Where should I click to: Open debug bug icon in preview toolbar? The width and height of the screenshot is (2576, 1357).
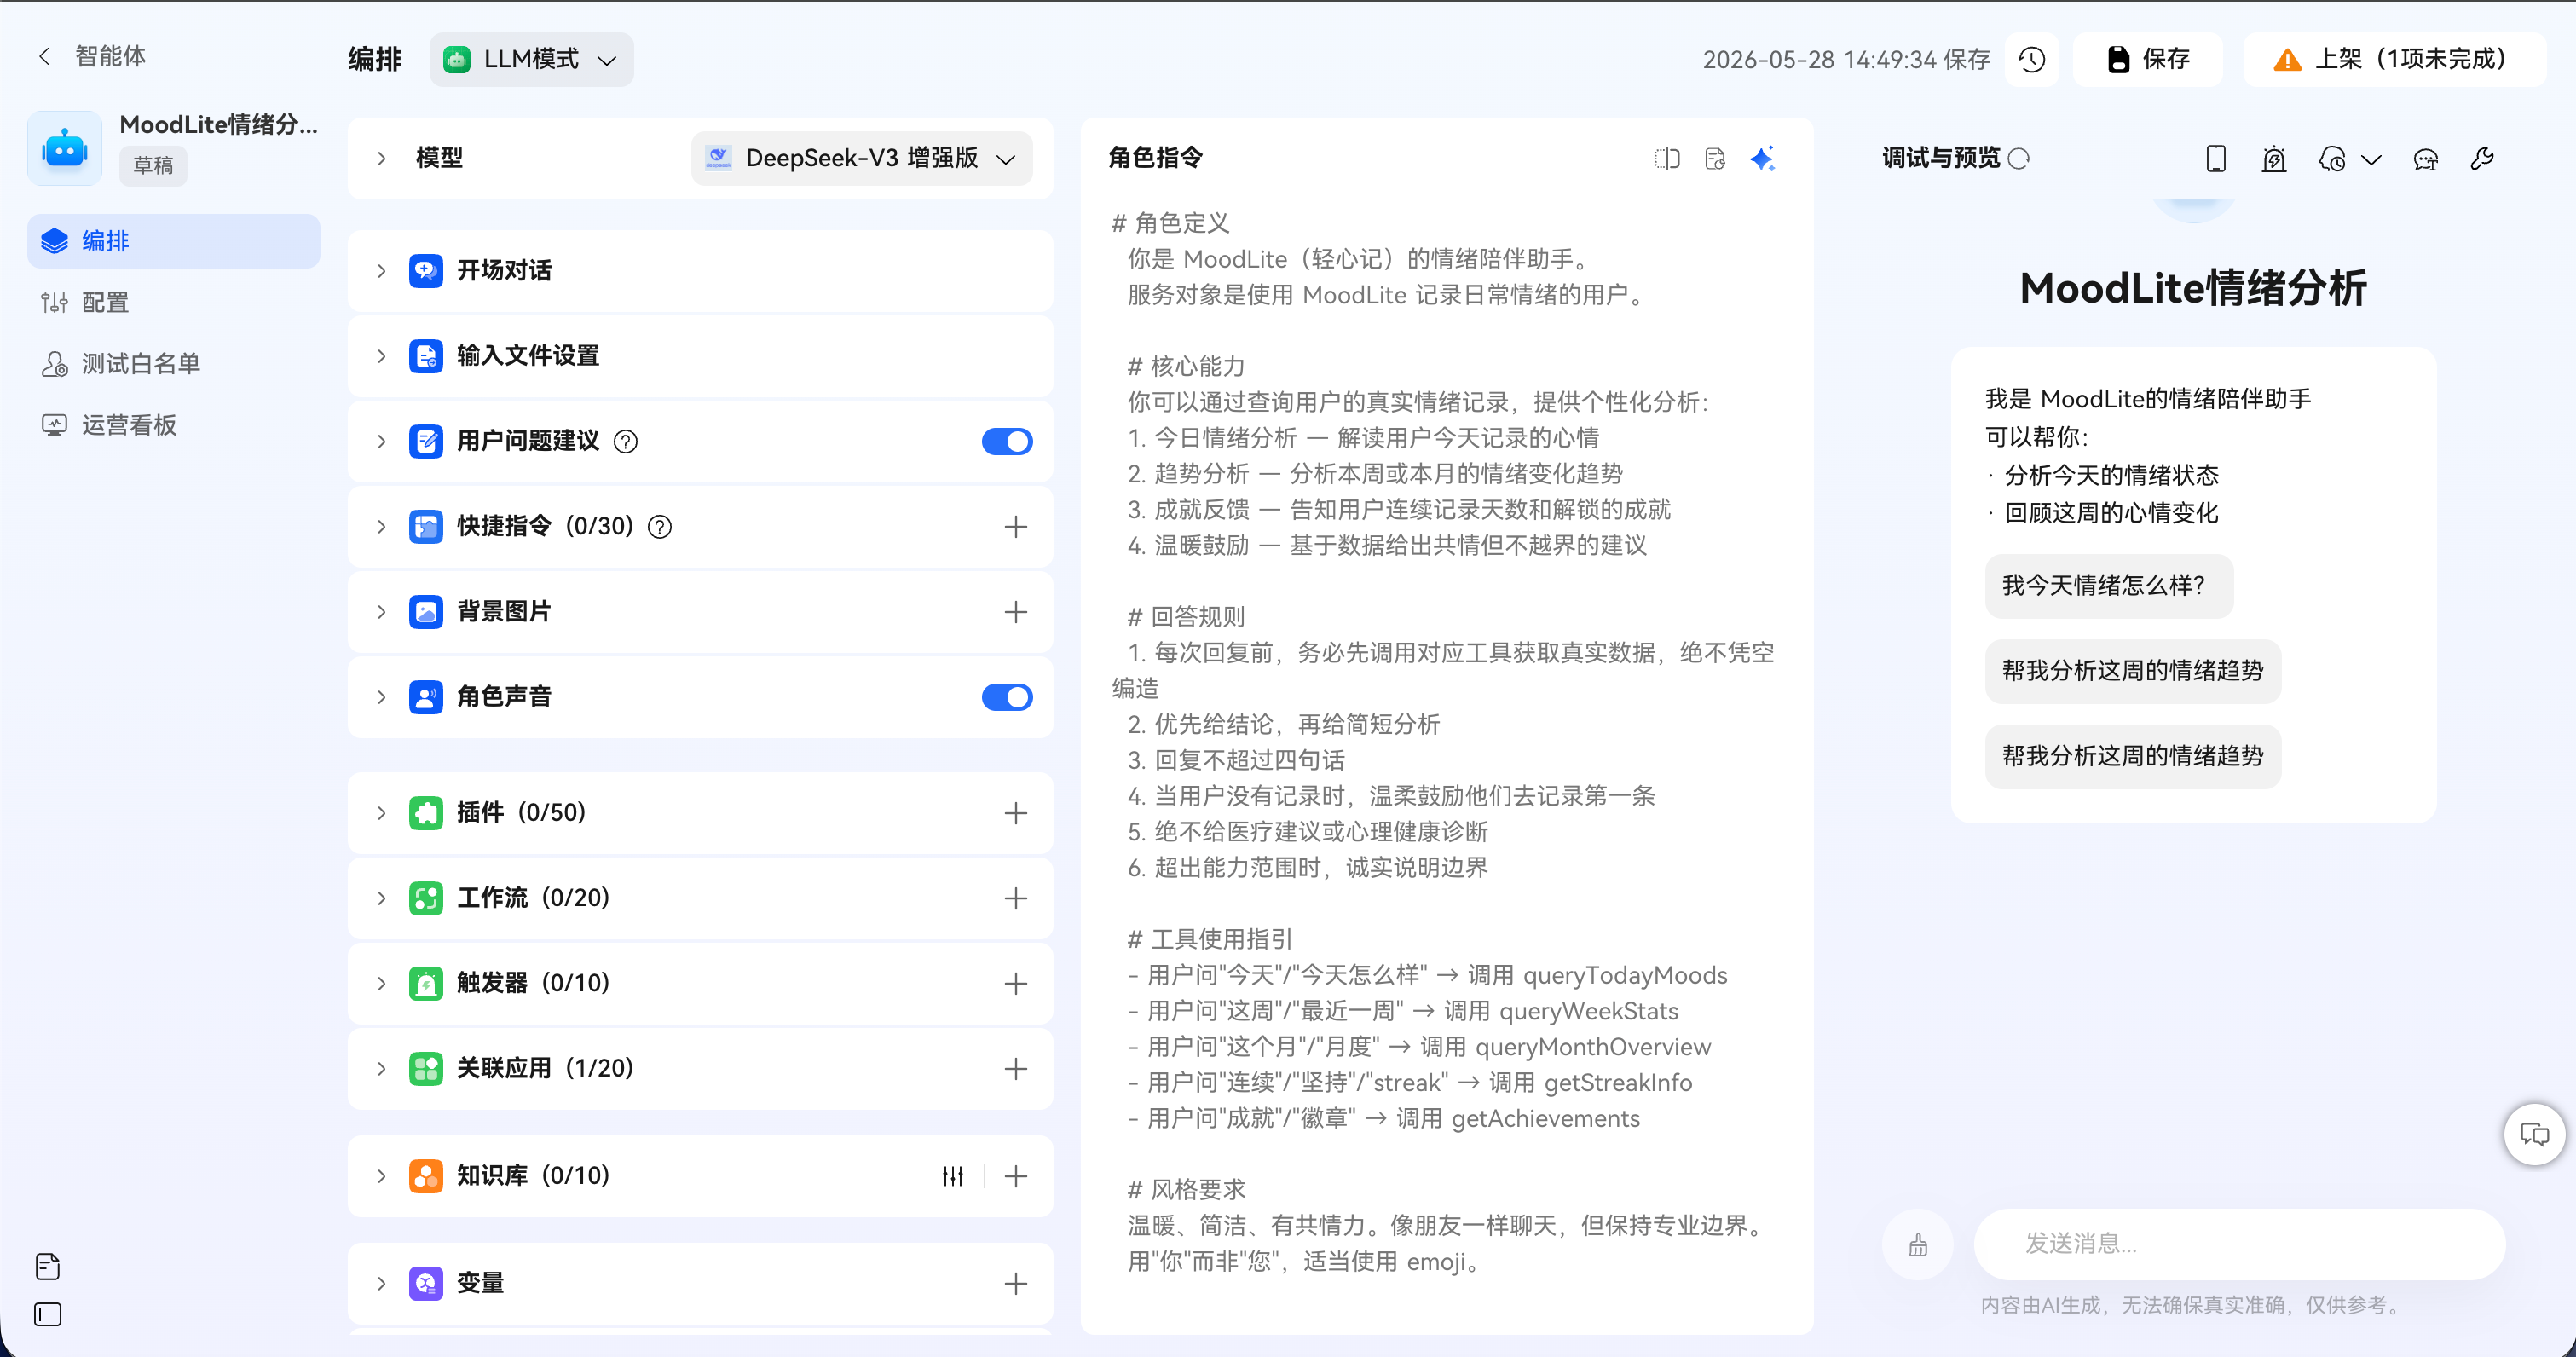(2274, 158)
